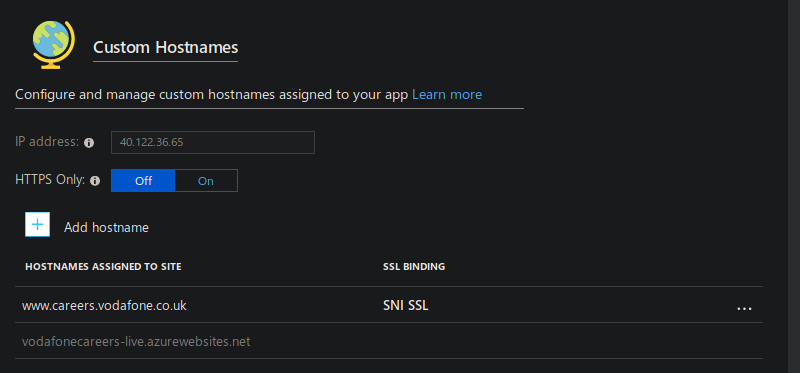Click the SNI SSL binding value
Viewport: 800px width, 373px height.
pos(406,305)
